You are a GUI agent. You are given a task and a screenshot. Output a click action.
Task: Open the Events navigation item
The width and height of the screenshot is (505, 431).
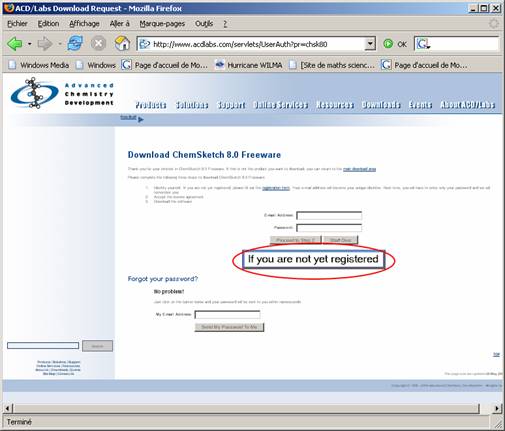click(x=420, y=105)
